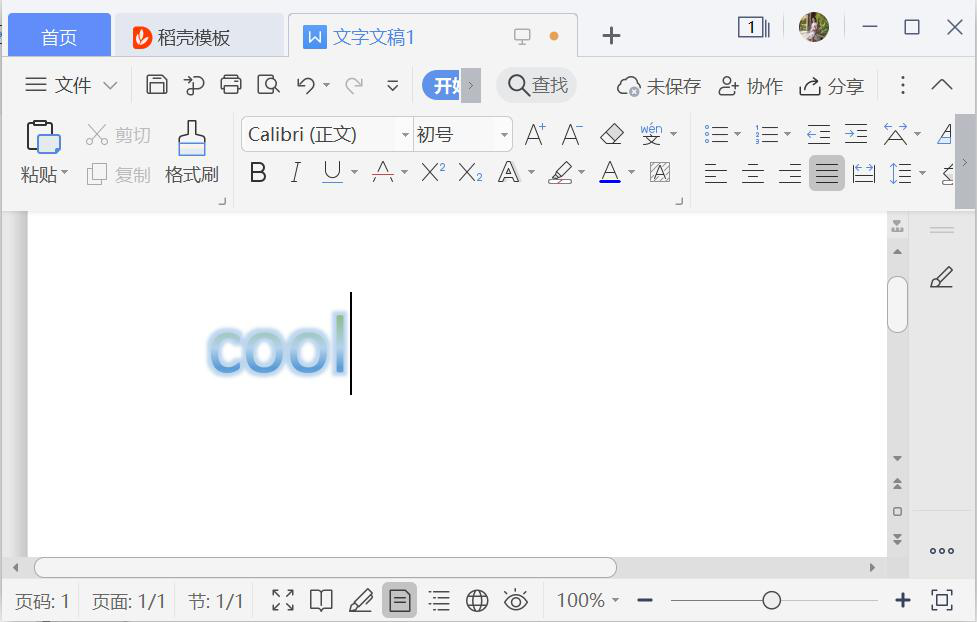Click the Save document icon
Viewport: 977px width, 622px height.
pos(157,85)
